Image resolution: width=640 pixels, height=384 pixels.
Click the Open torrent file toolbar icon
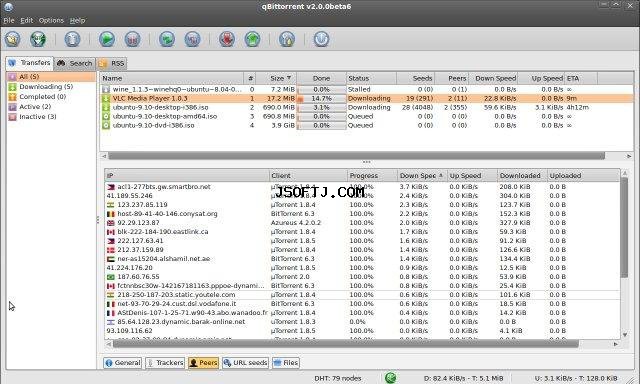[x=13, y=39]
